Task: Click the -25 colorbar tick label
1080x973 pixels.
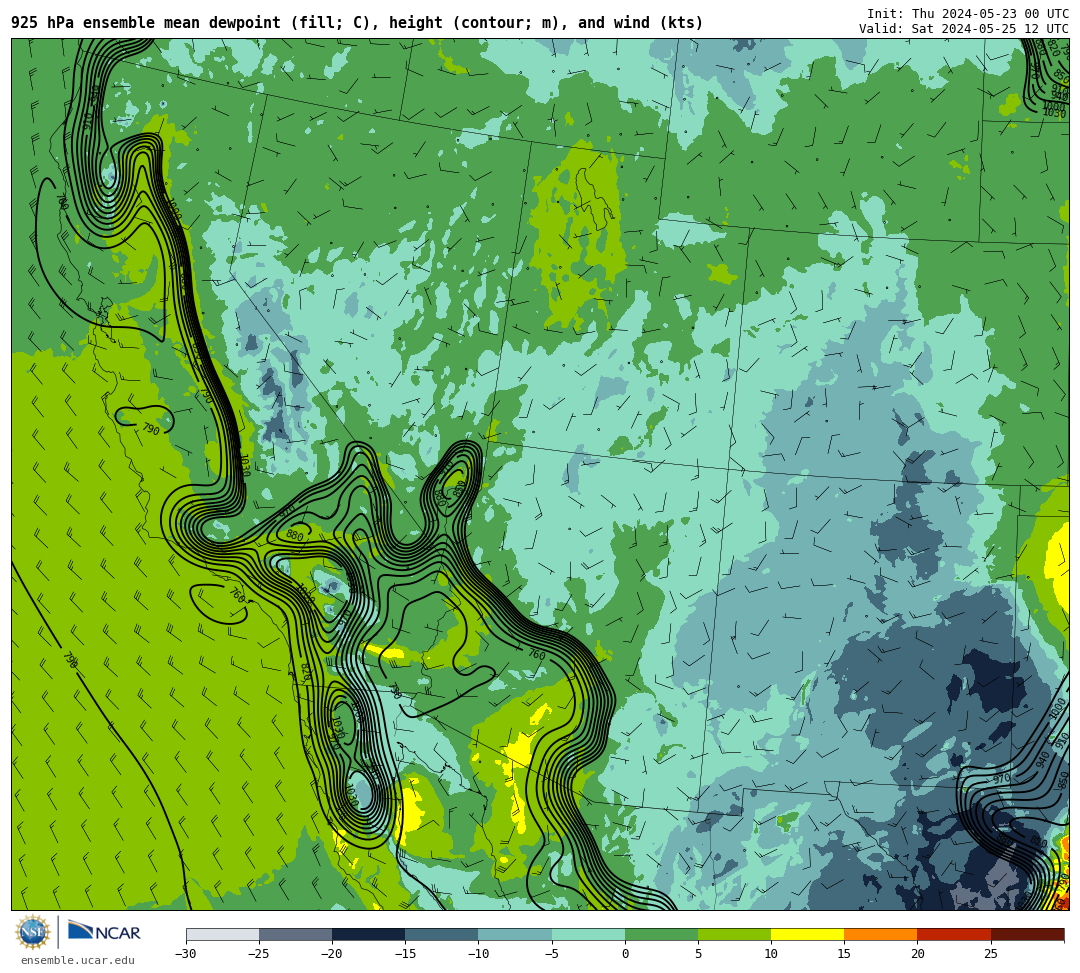Action: (259, 954)
